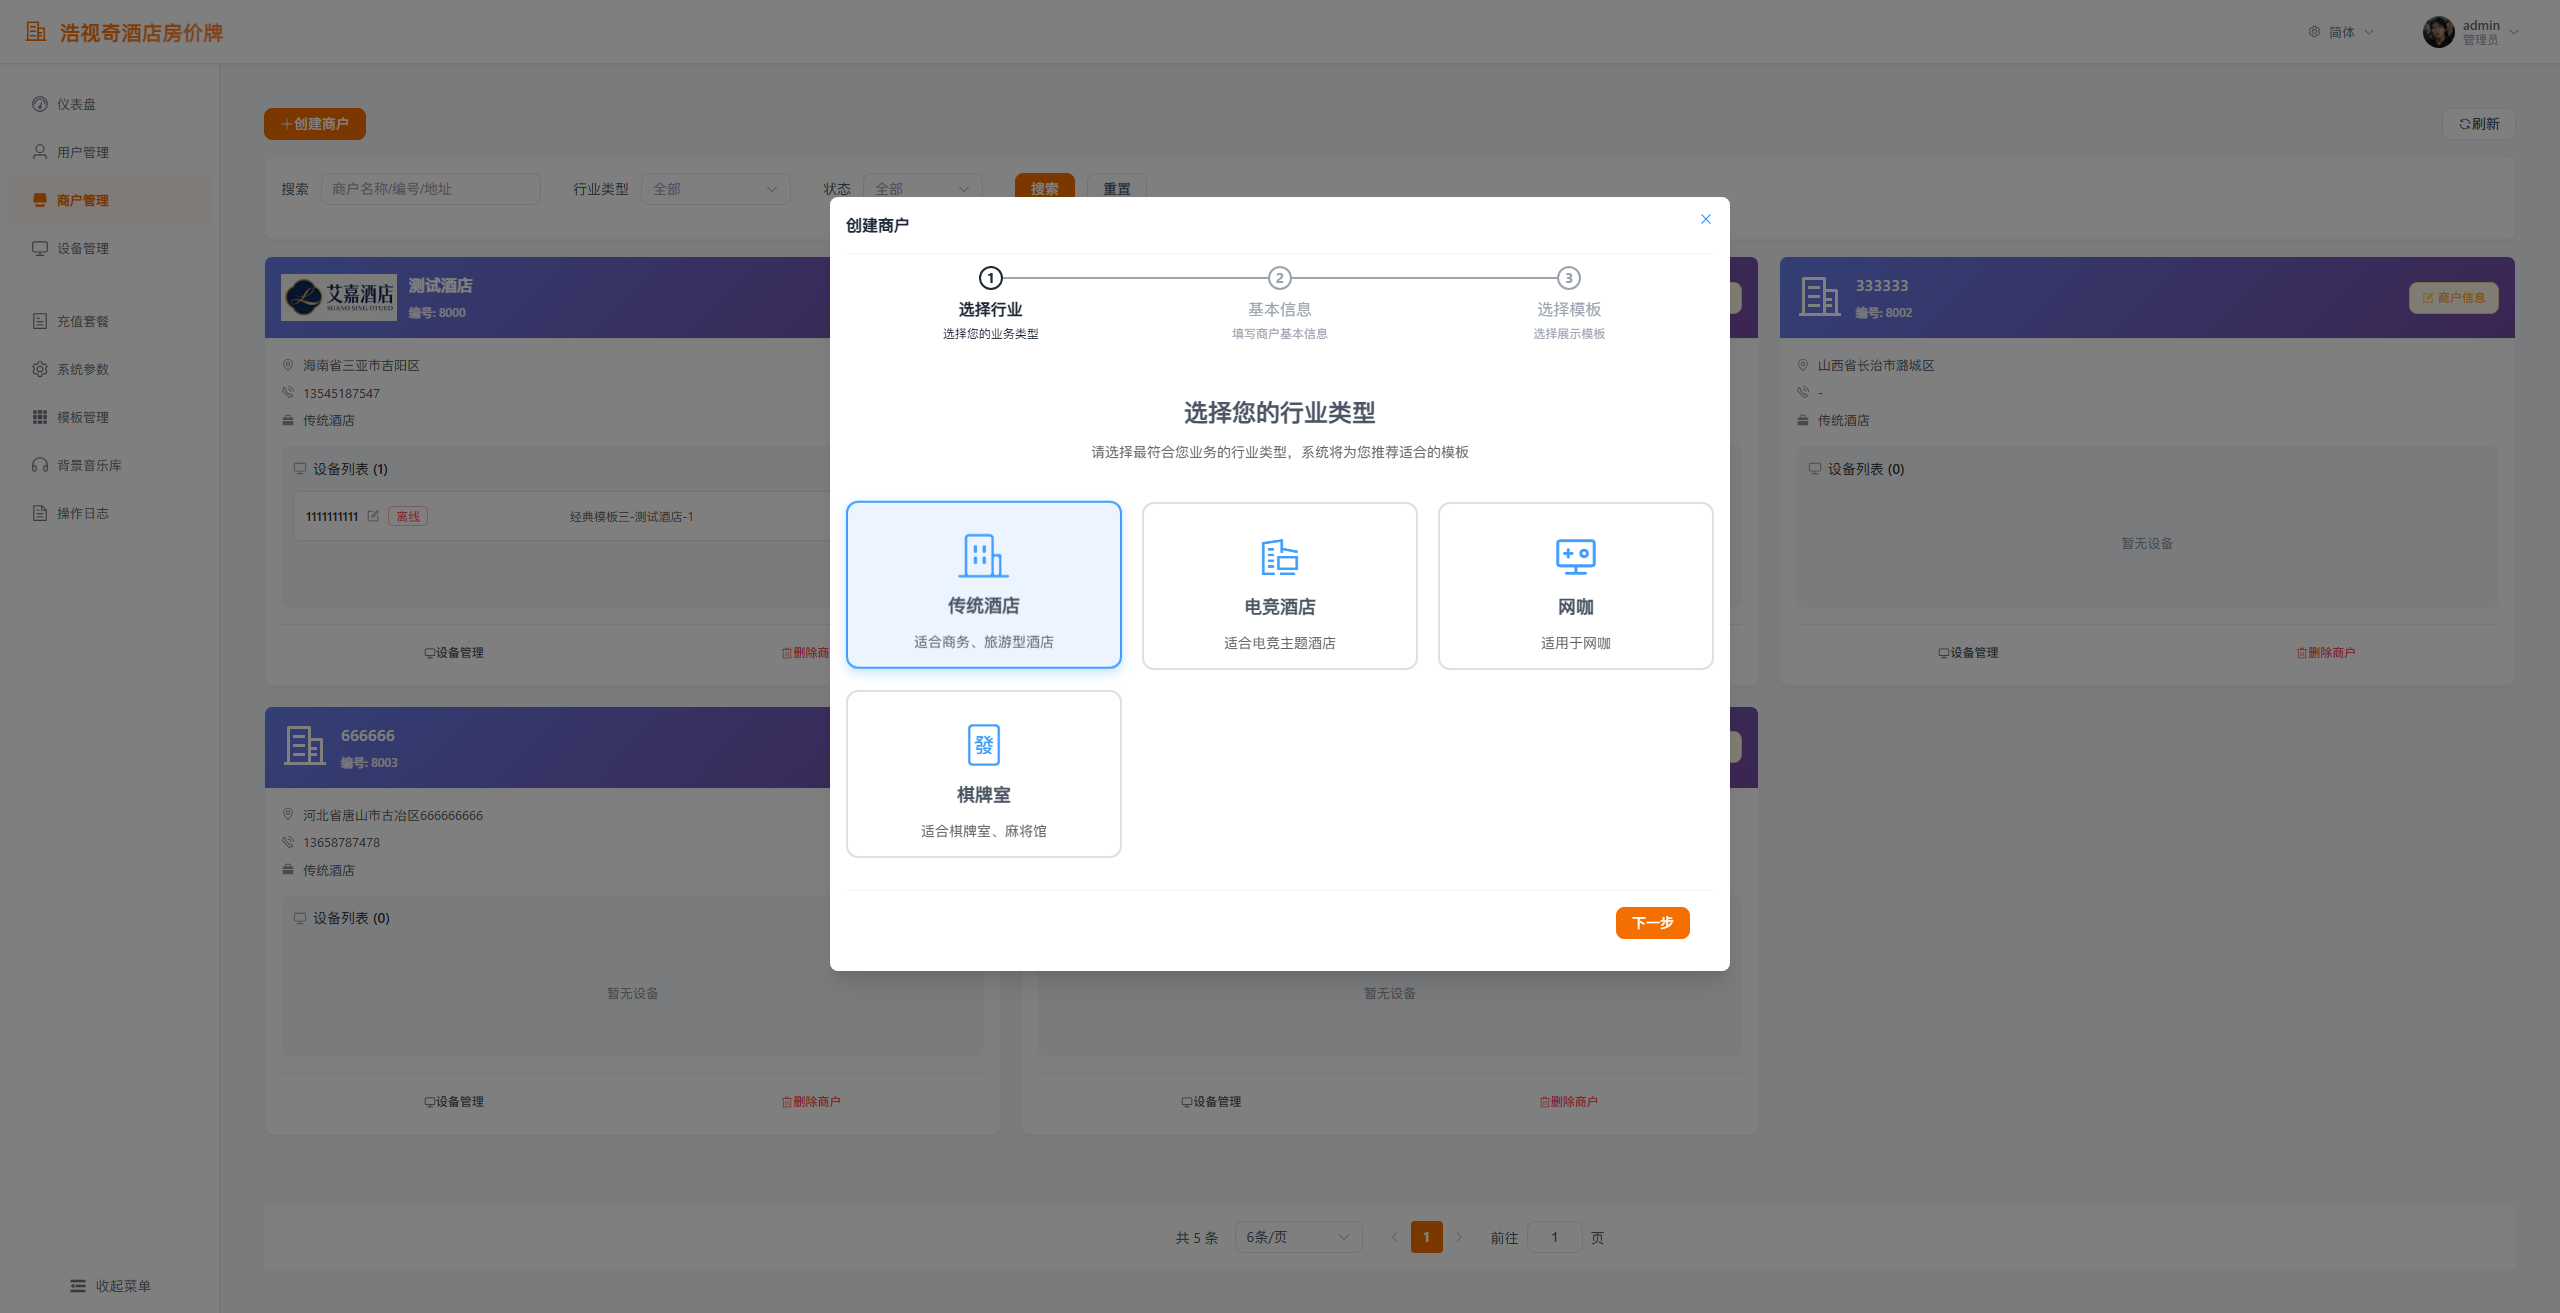
Task: Click the mahjong tile icon
Action: click(983, 745)
